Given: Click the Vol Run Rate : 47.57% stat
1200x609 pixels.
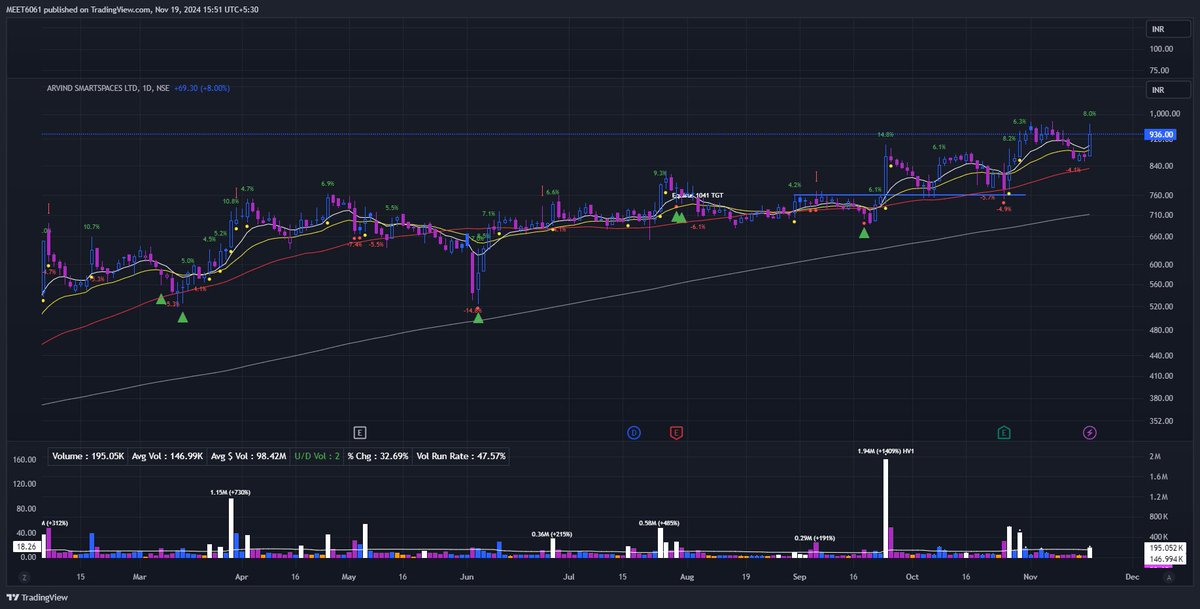Looking at the screenshot, I should (462, 456).
